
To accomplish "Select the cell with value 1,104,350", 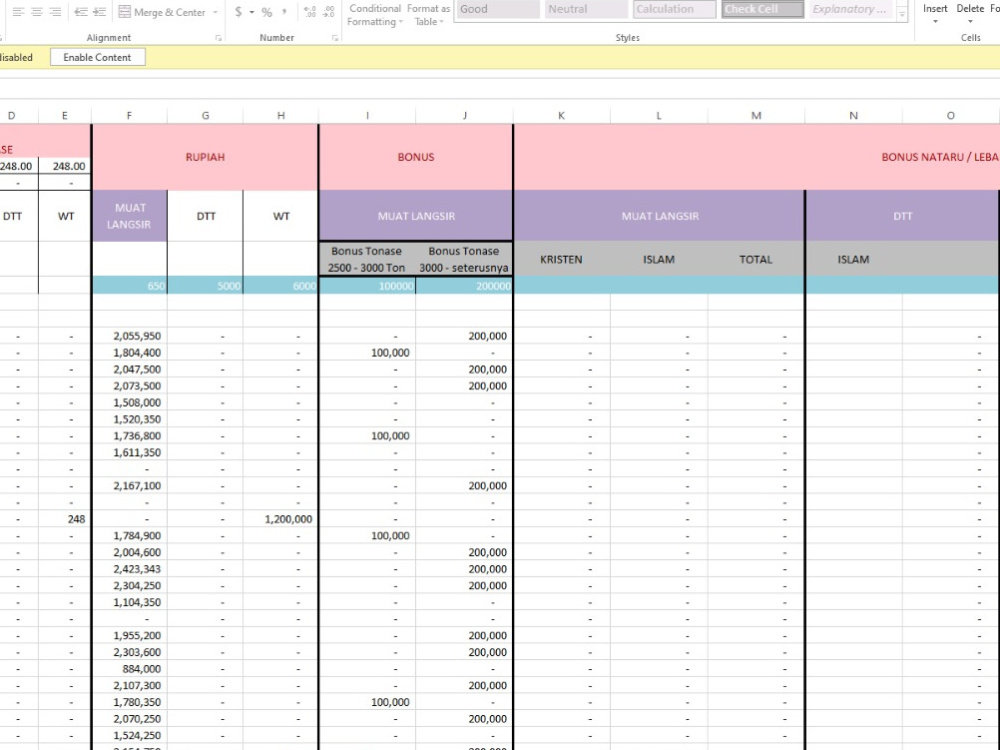I will click(129, 602).
